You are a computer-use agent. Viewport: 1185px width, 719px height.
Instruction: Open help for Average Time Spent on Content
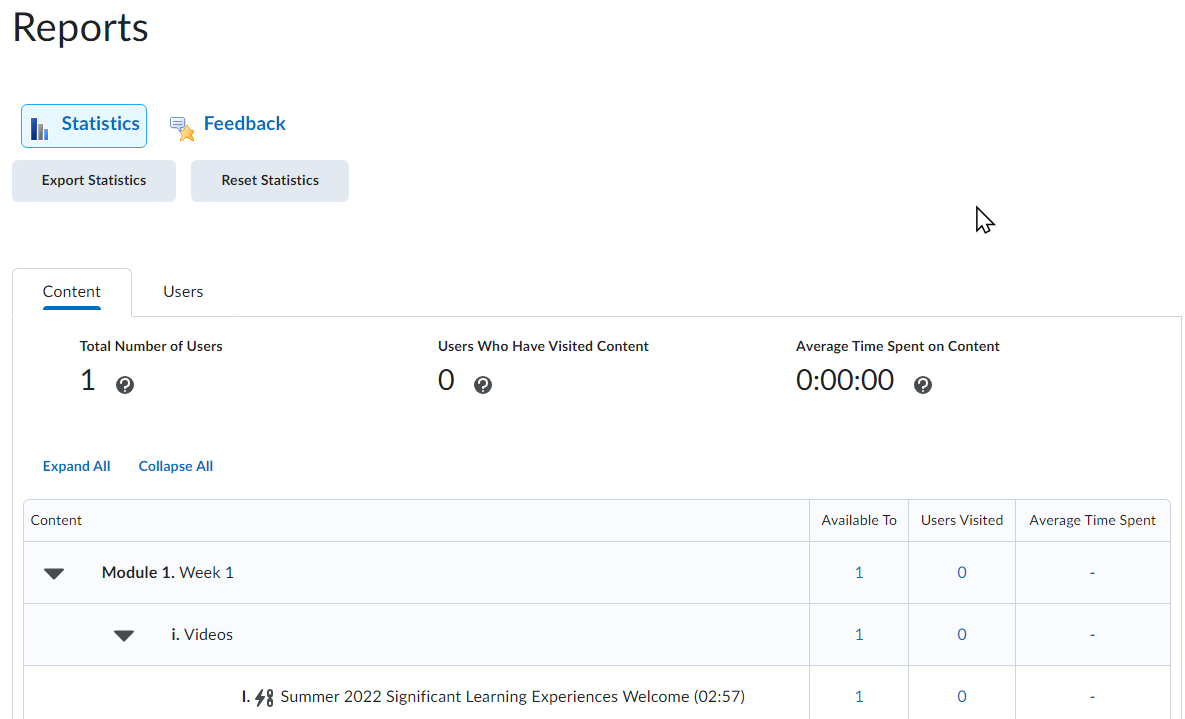[923, 385]
